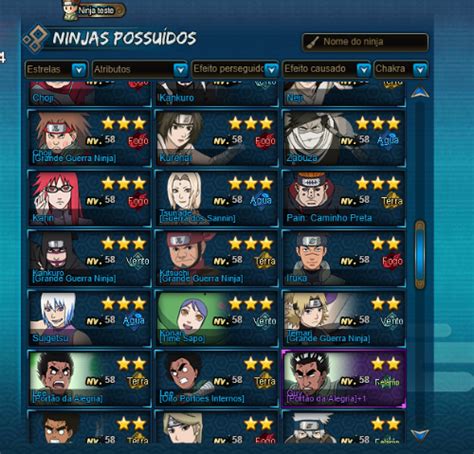This screenshot has width=474, height=454.
Task: Select Tsunade Guerra dos Sannin card
Action: [216, 198]
